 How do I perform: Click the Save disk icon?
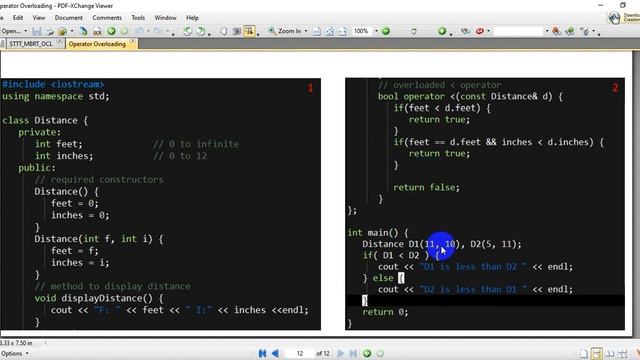(37, 31)
